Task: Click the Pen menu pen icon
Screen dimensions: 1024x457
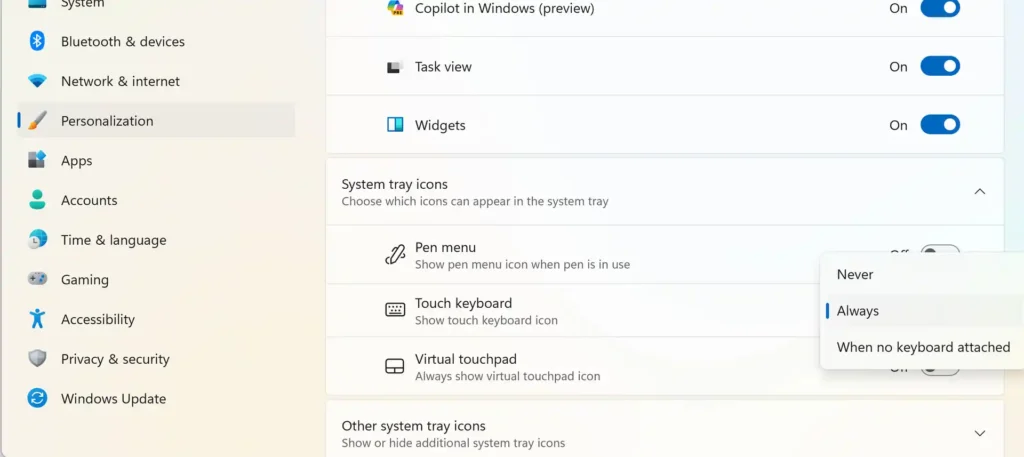Action: pyautogui.click(x=395, y=255)
